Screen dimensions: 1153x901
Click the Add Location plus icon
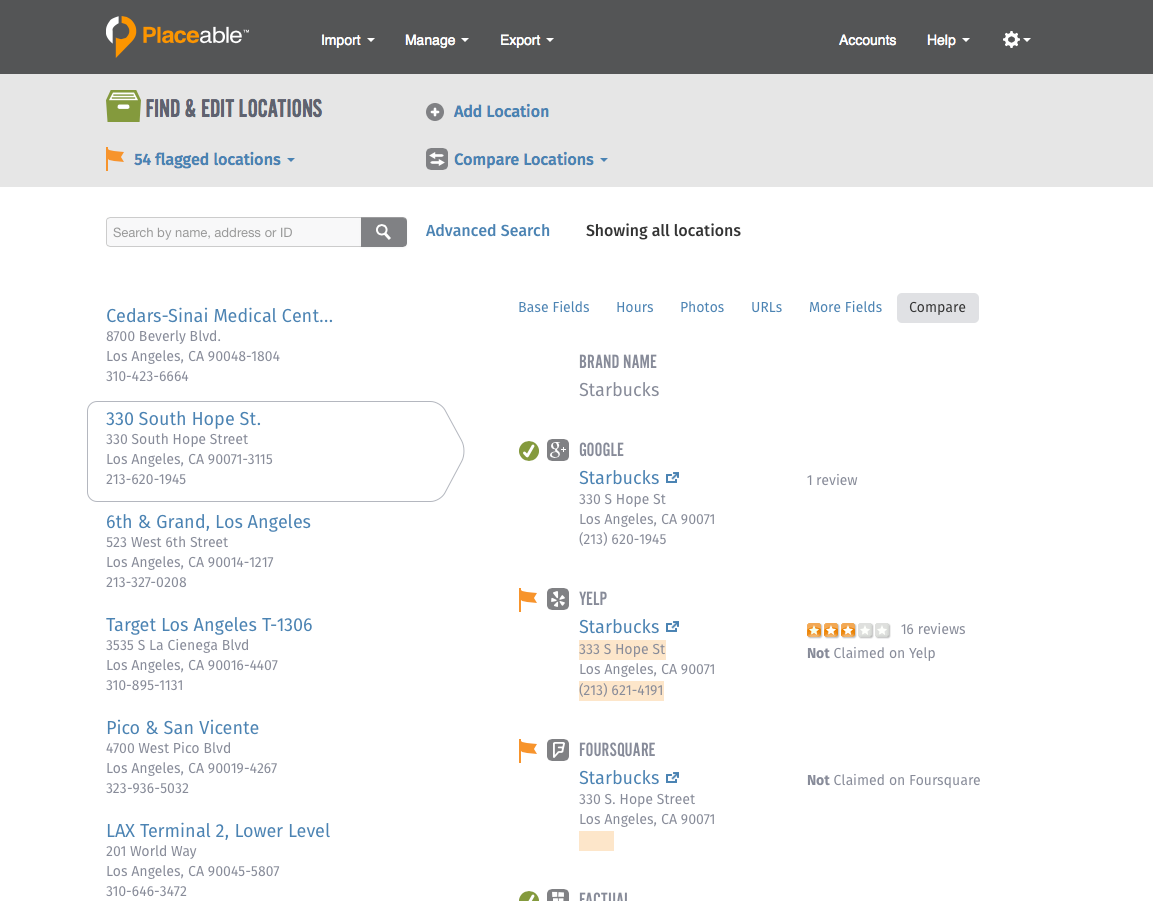(435, 112)
